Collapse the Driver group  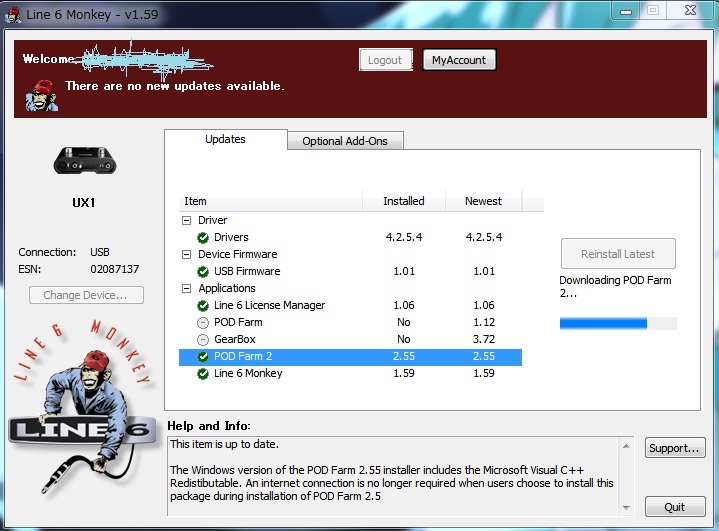[x=186, y=221]
